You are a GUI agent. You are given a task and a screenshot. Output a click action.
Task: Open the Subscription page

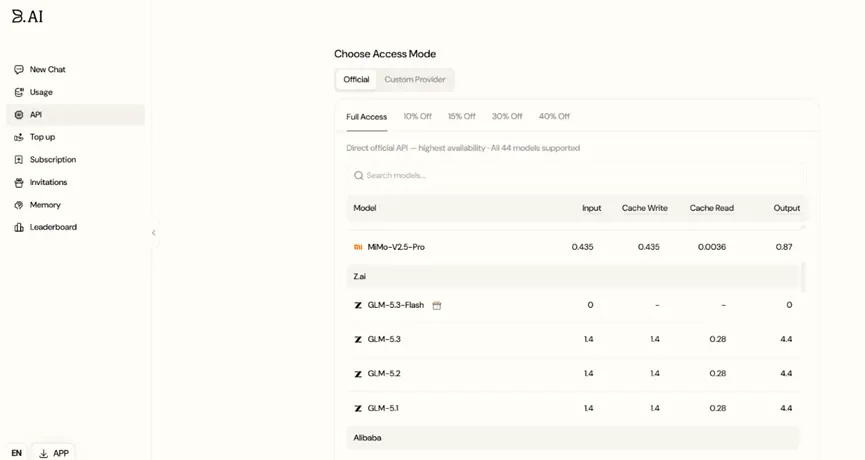click(x=76, y=160)
